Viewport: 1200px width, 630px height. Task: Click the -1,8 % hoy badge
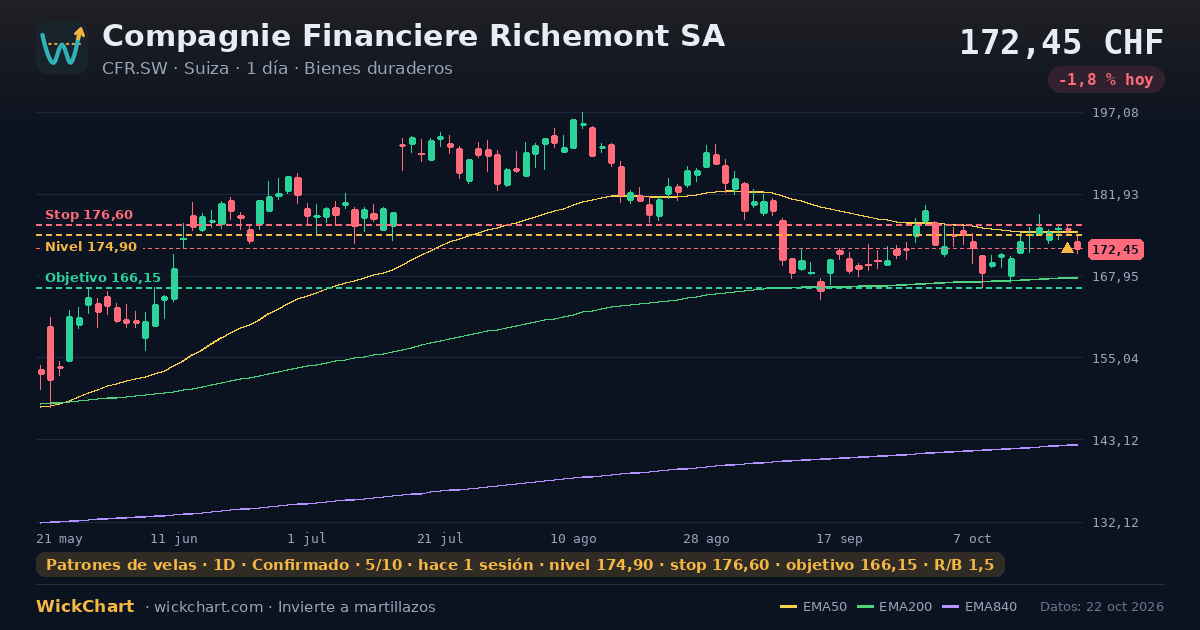[x=1106, y=80]
